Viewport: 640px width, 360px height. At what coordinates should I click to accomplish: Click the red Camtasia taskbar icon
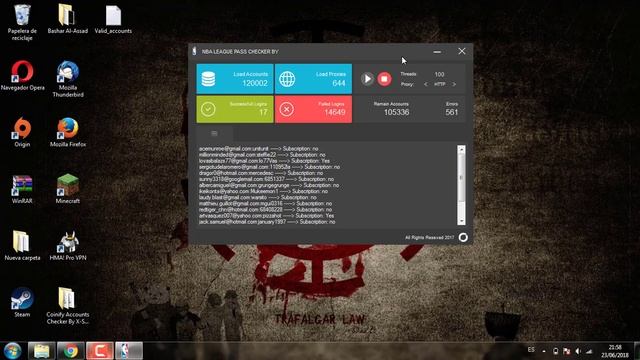pos(100,351)
